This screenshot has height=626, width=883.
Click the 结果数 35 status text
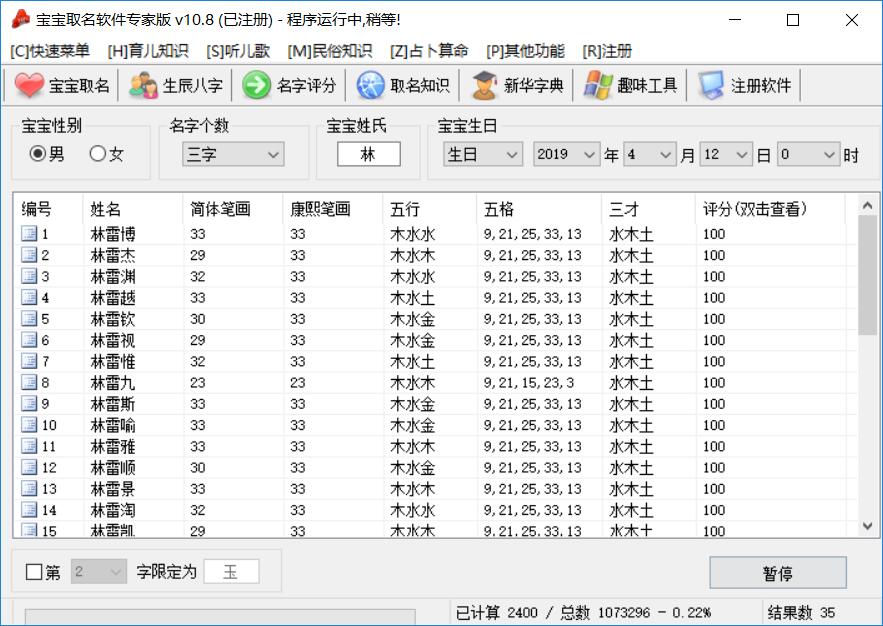pos(801,612)
